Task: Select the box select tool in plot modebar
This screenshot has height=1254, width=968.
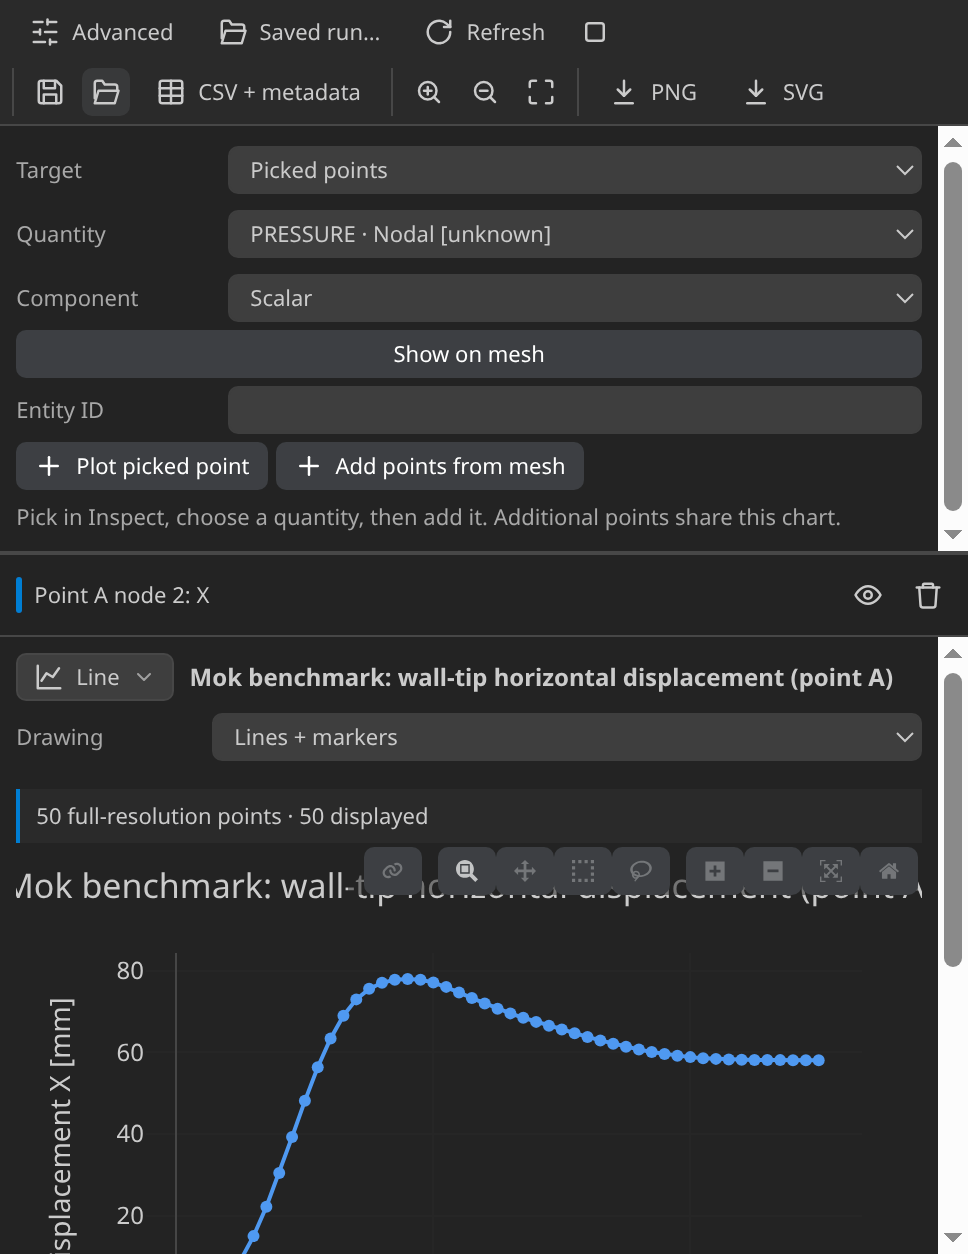Action: (x=583, y=871)
